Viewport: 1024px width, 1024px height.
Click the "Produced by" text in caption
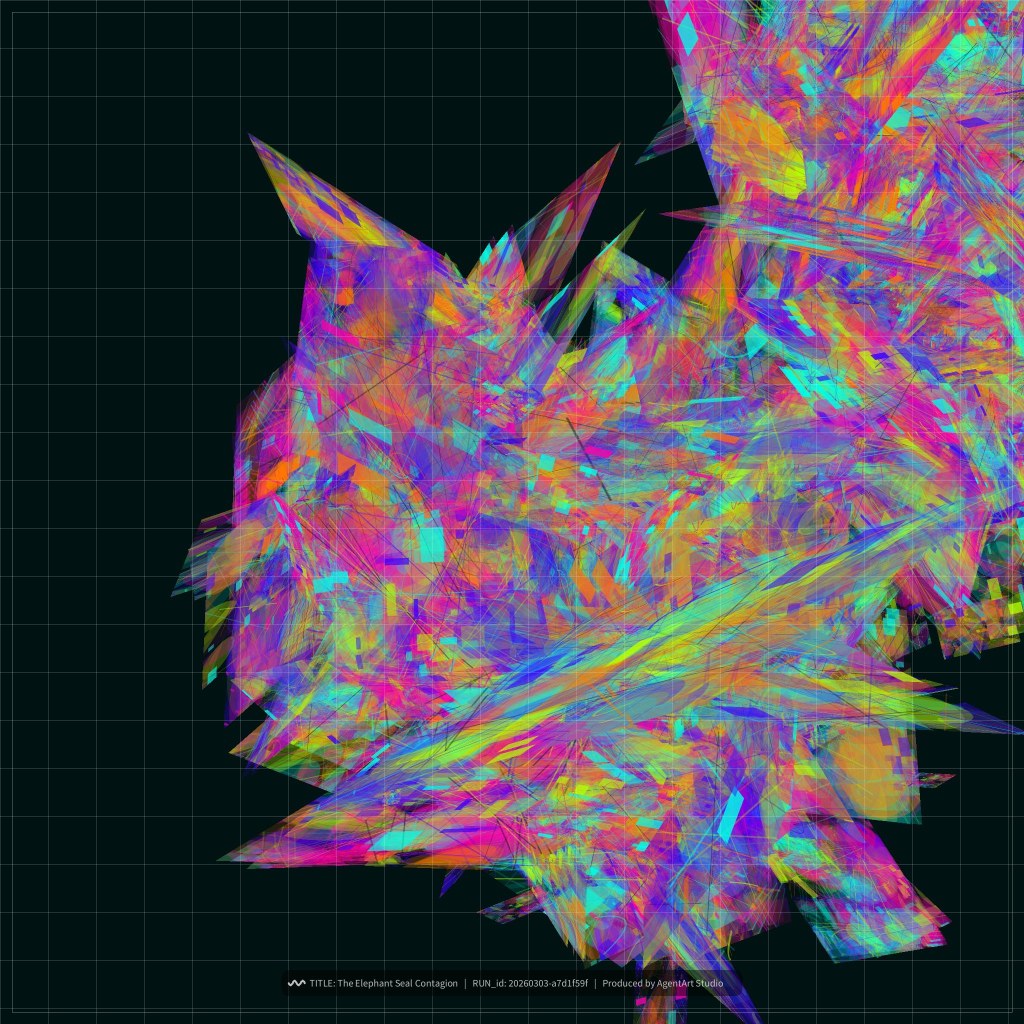(628, 983)
